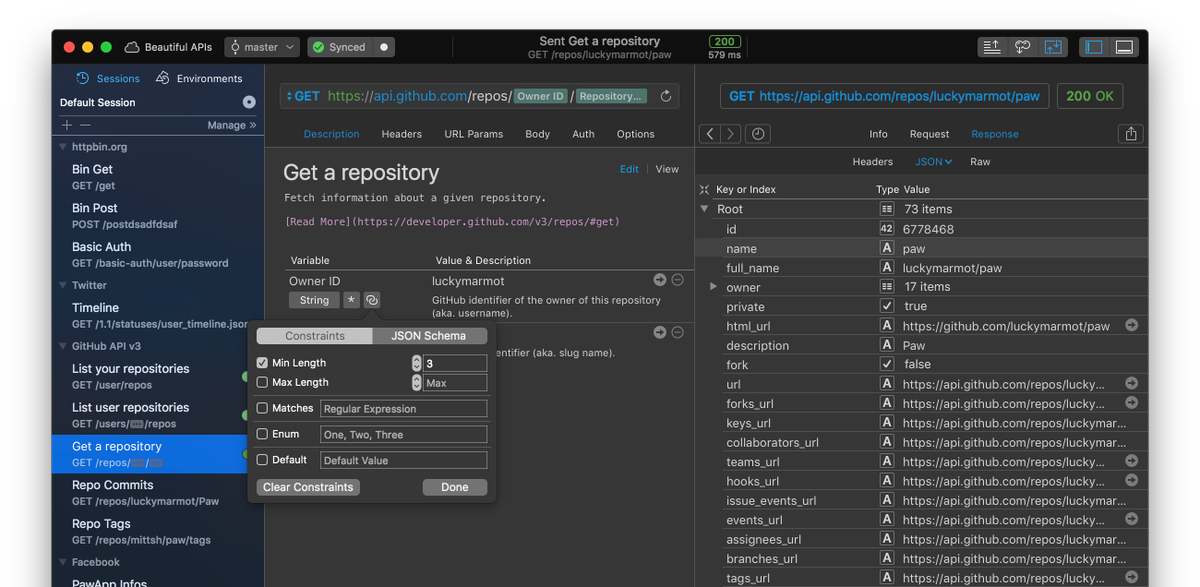Click the blue import toolbar icon
The image size is (1200, 587).
tap(1052, 47)
